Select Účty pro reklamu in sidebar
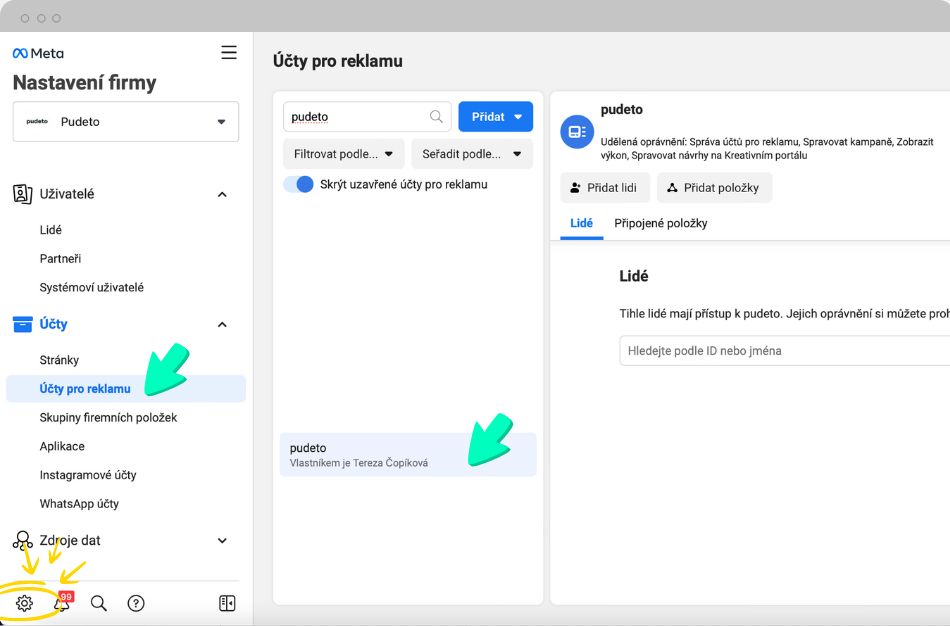The image size is (950, 626). 126,388
